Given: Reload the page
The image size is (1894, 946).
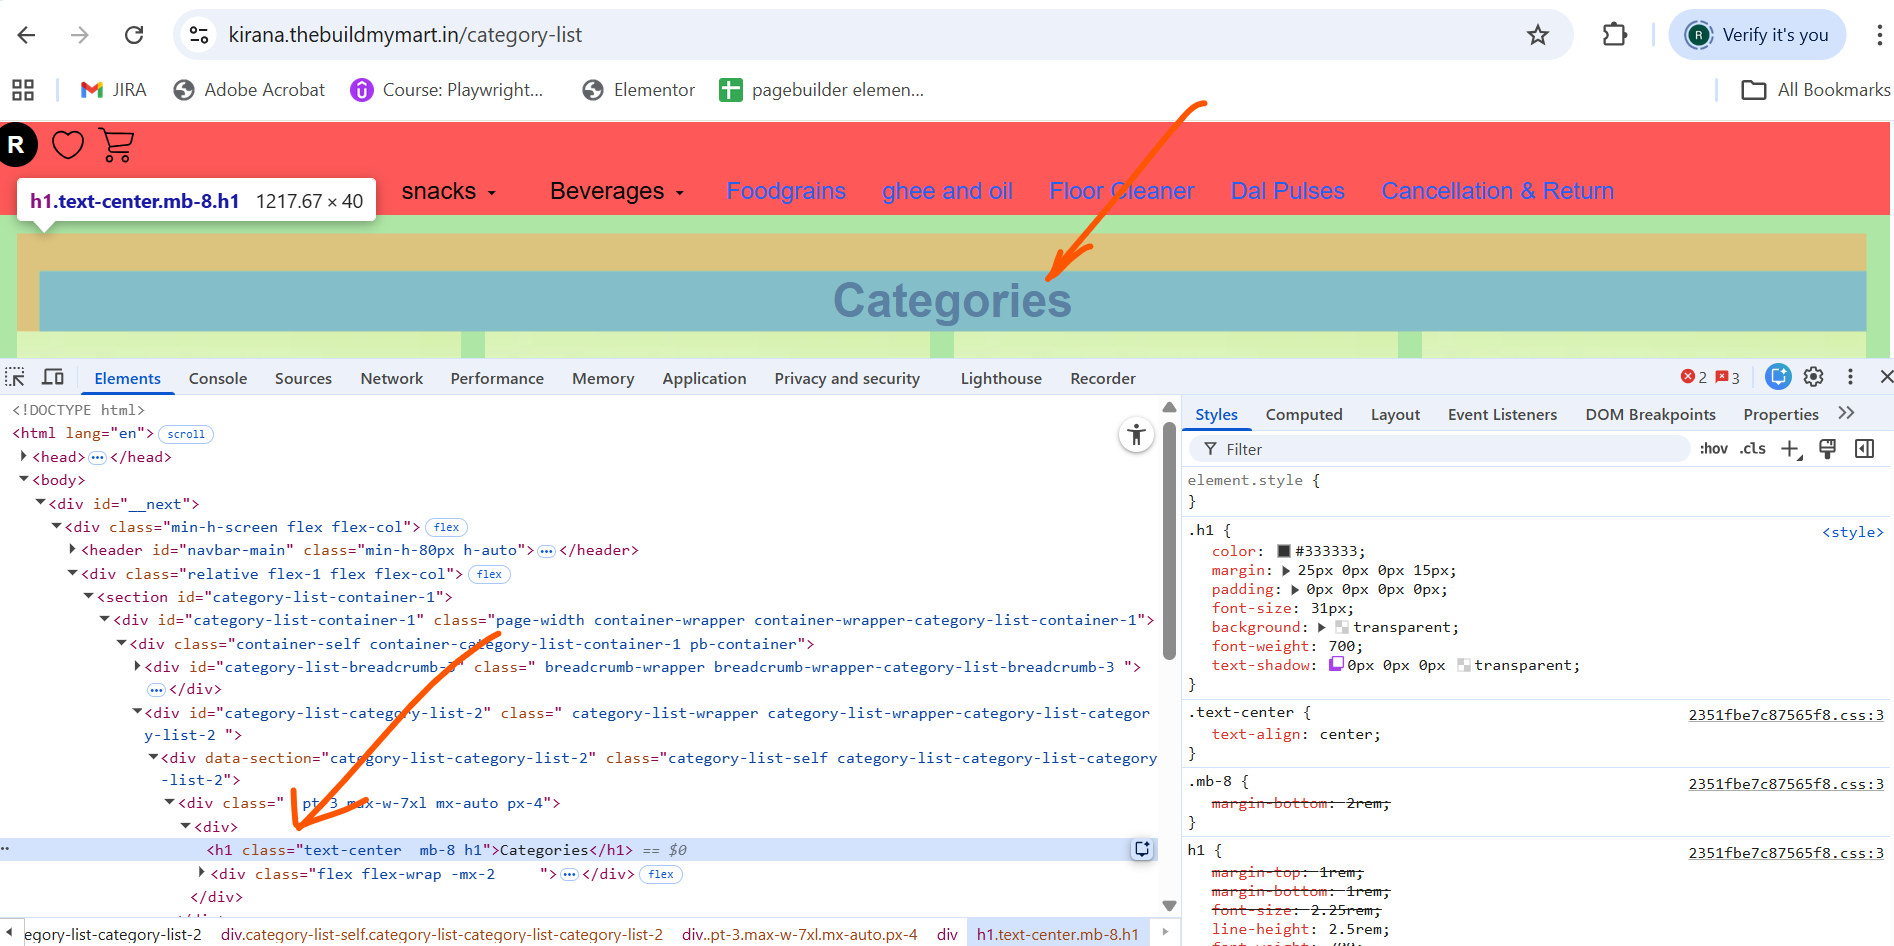Looking at the screenshot, I should 134,35.
